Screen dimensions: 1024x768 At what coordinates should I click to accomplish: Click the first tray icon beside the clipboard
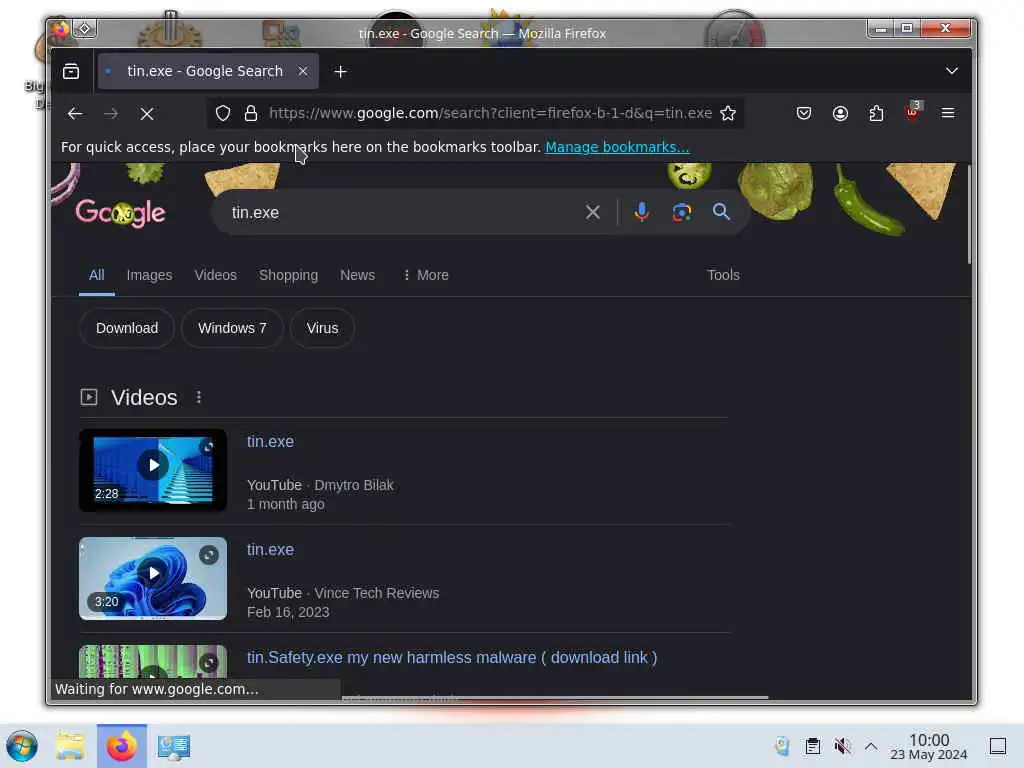[782, 746]
